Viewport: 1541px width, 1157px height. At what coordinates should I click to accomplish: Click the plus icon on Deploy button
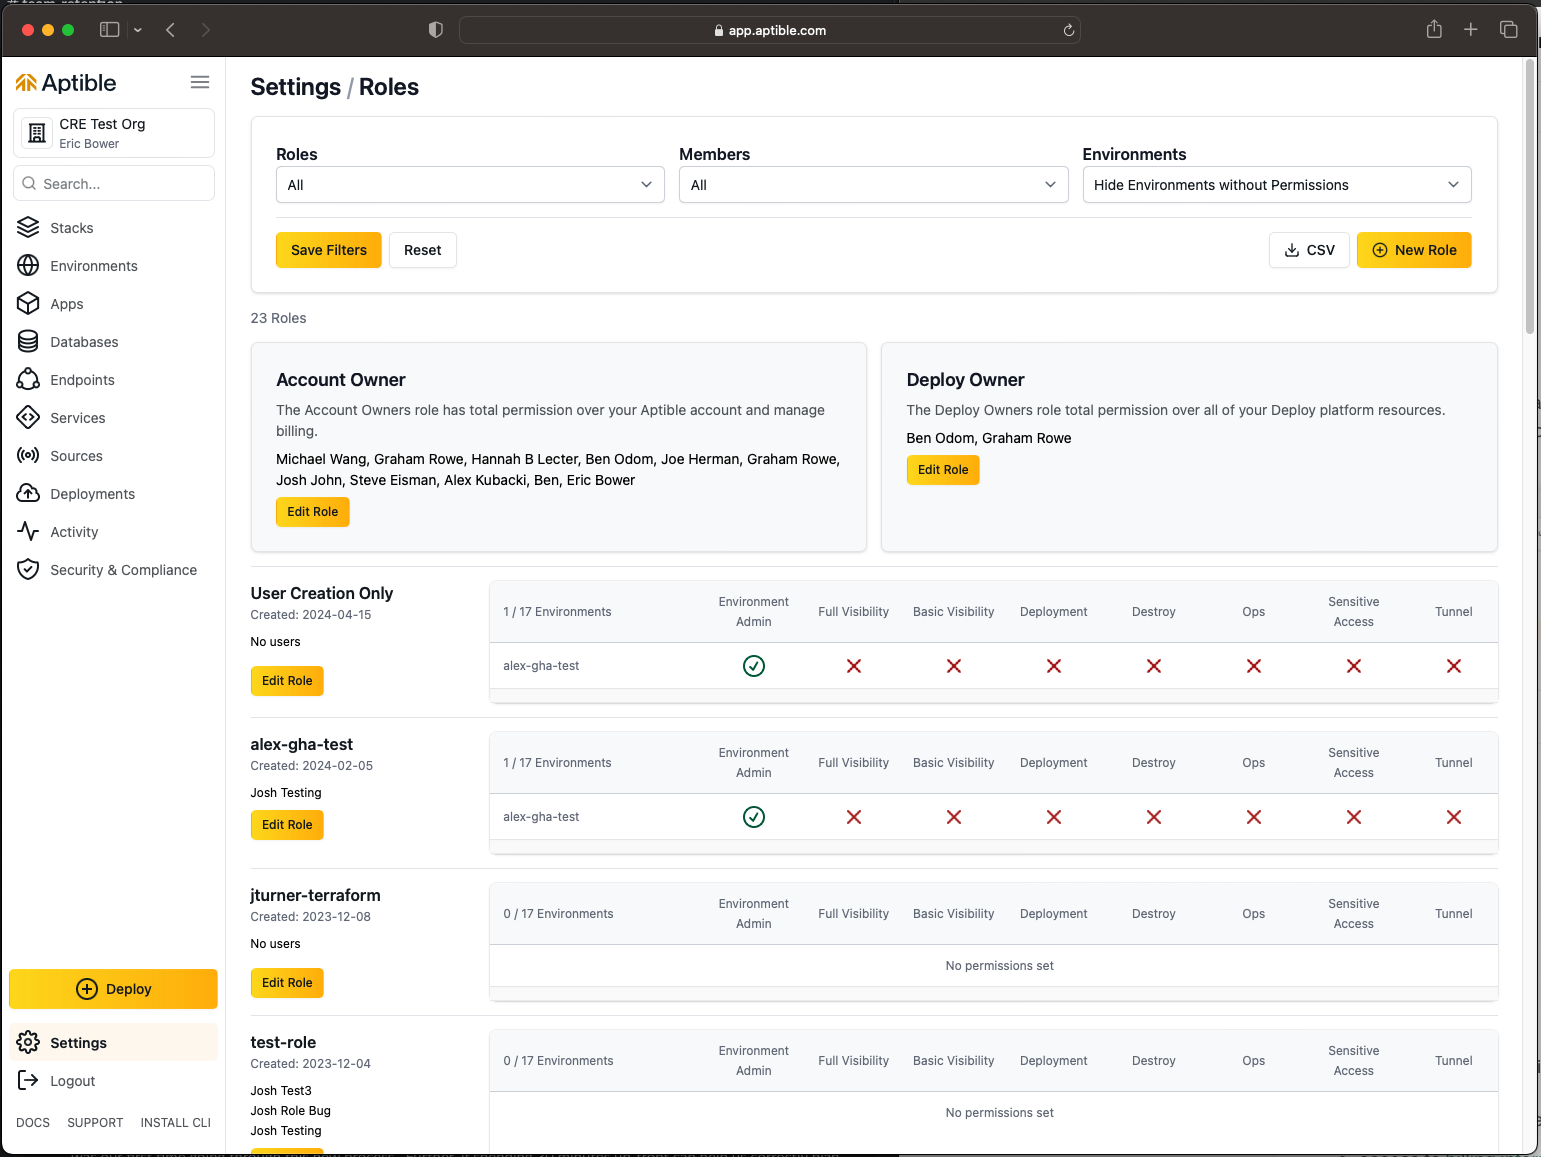pos(87,989)
